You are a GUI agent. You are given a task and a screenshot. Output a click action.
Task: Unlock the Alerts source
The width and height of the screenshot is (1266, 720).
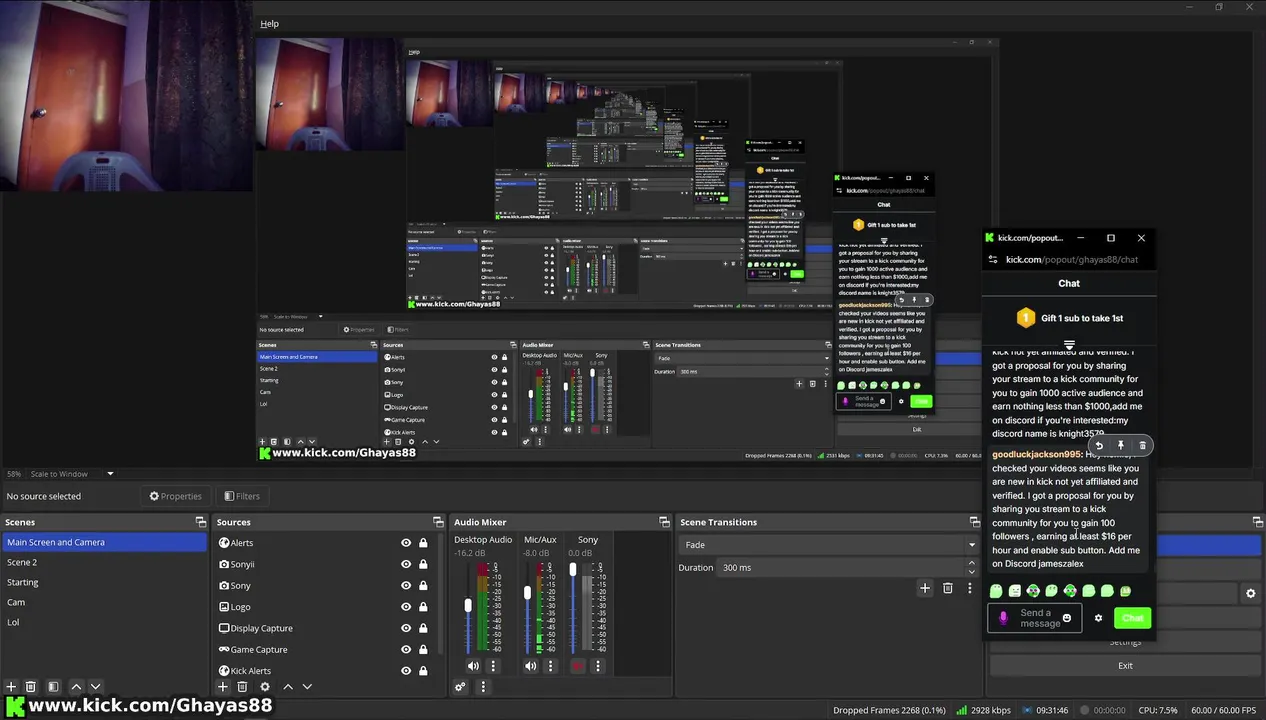click(423, 543)
